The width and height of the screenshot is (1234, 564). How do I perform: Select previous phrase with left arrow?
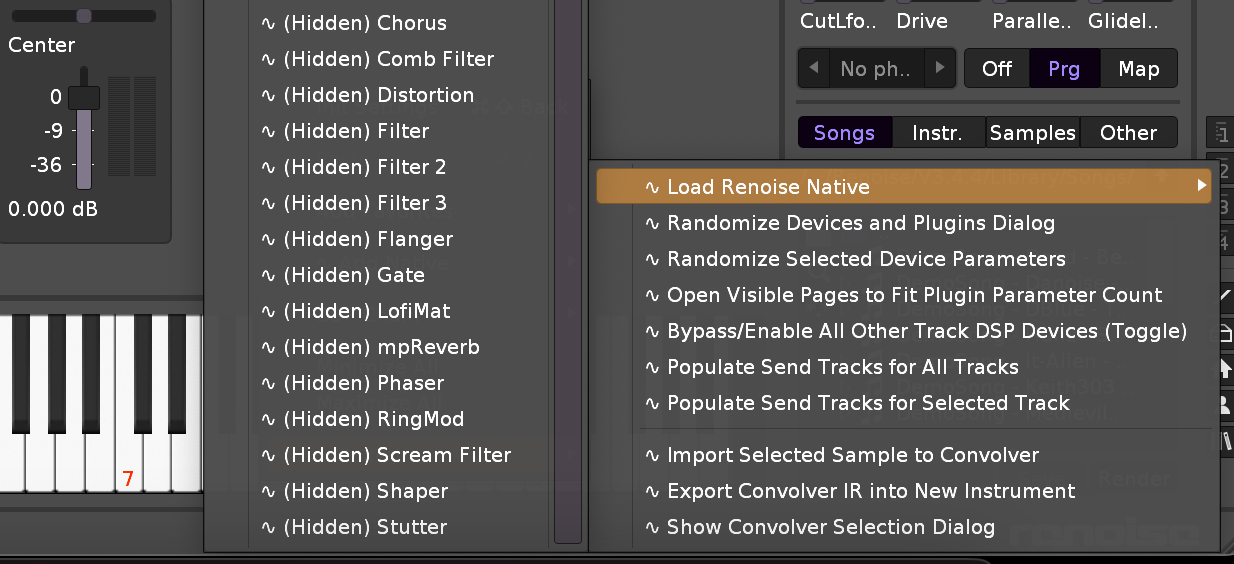[x=815, y=68]
